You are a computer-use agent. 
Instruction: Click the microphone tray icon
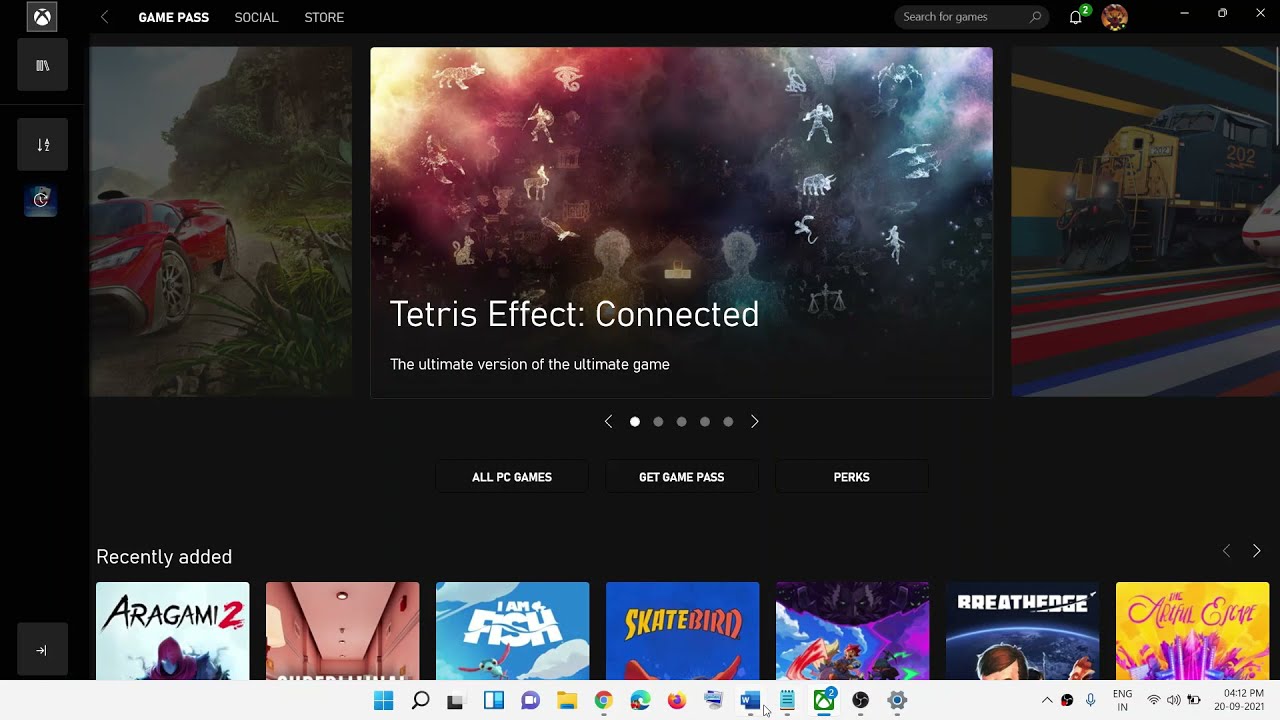click(x=1090, y=700)
